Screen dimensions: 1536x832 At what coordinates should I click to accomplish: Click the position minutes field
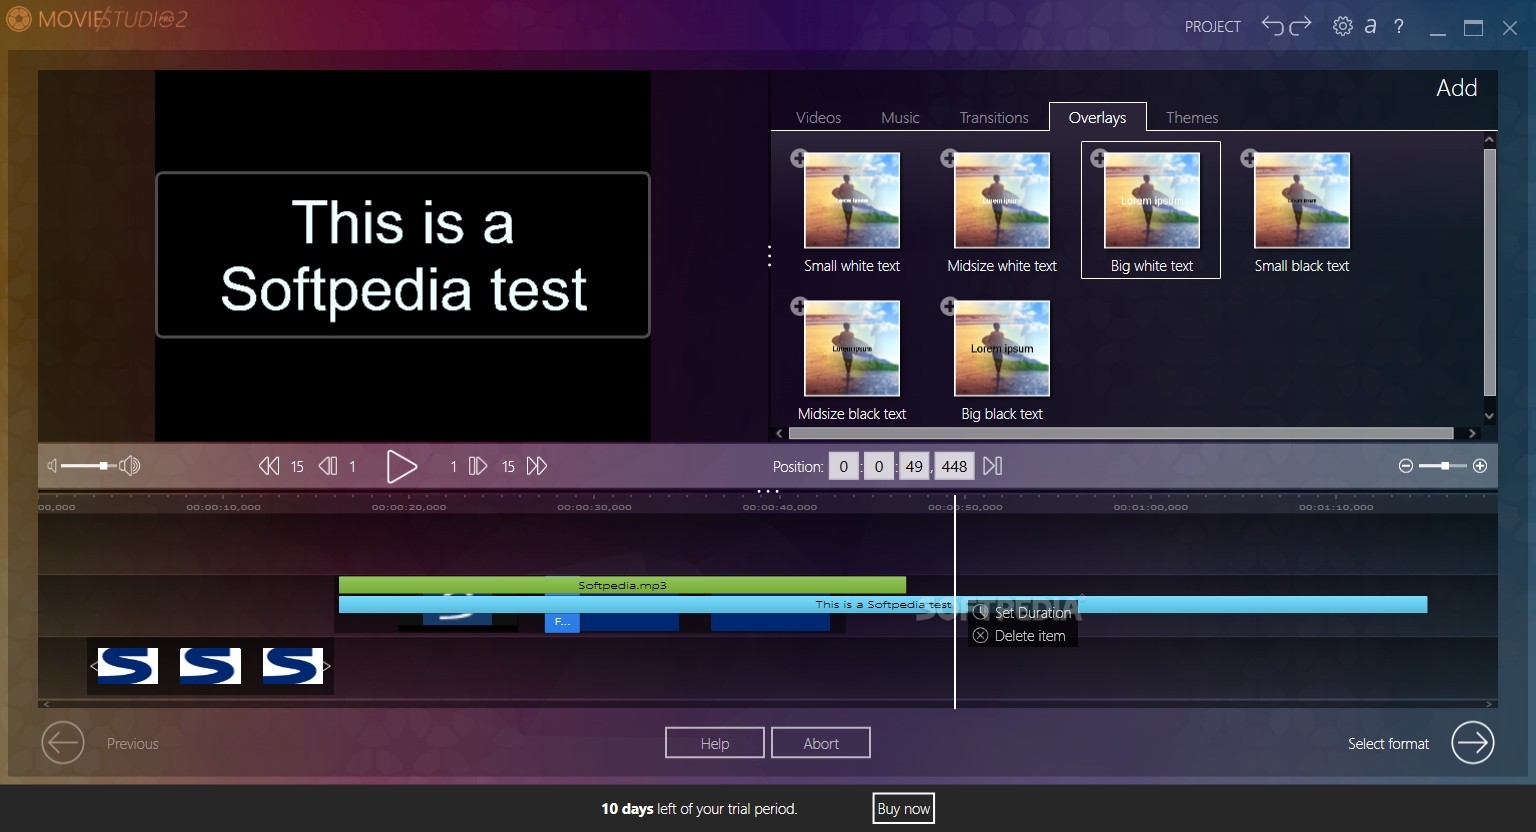879,466
